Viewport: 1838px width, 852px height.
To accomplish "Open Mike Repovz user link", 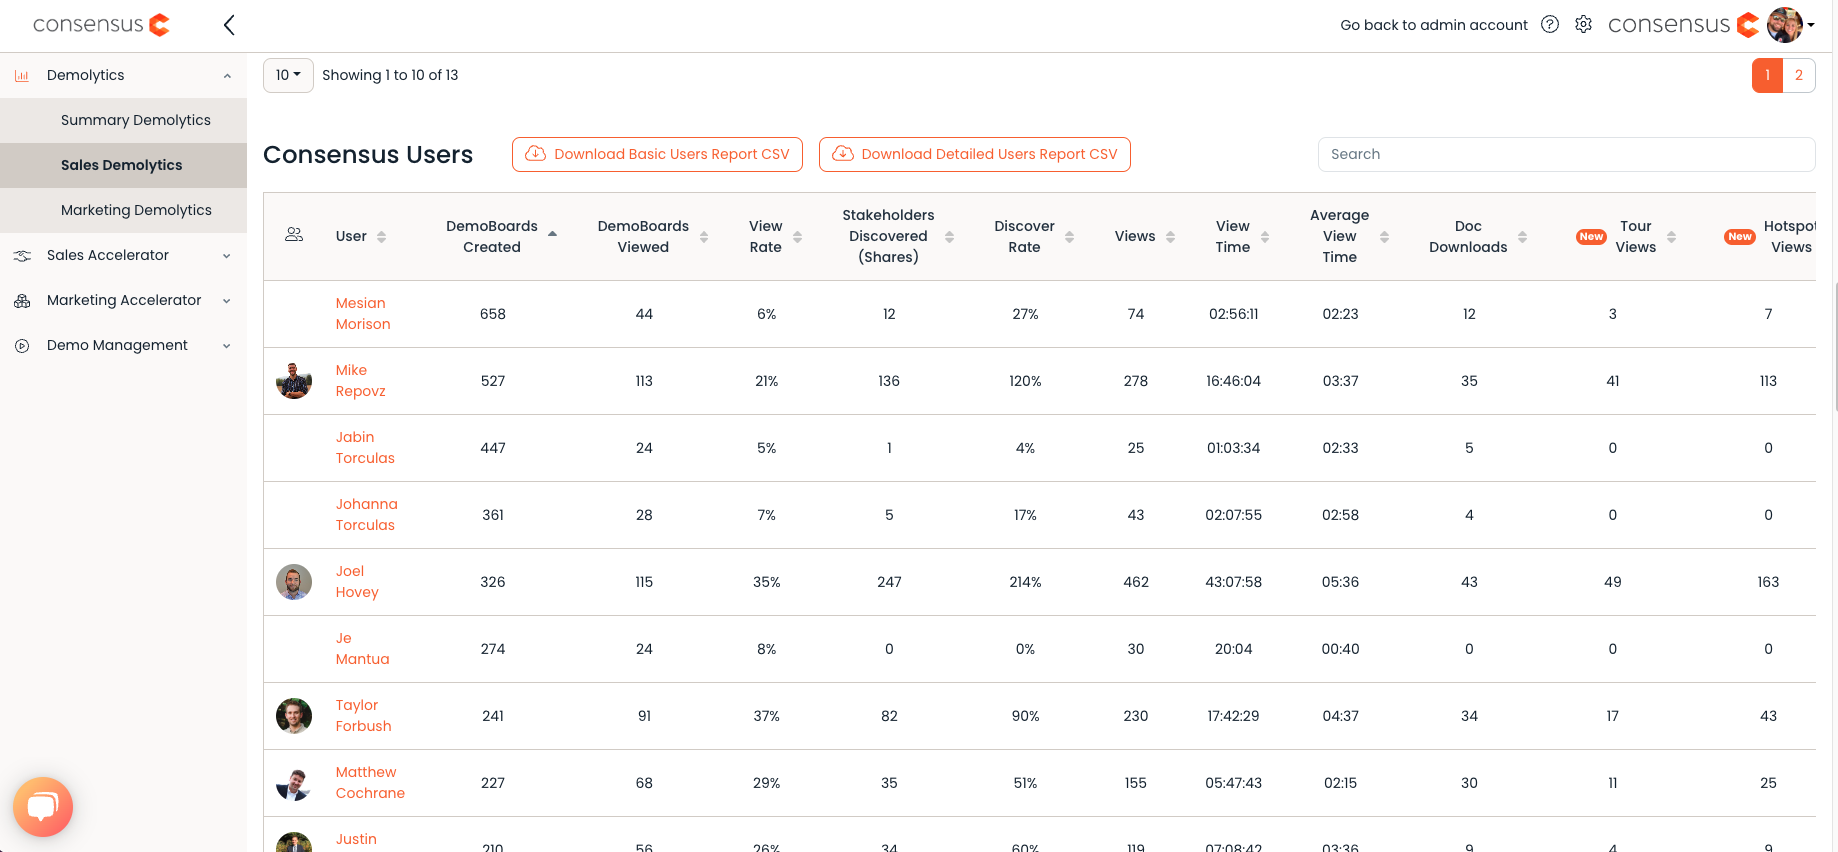I will [361, 381].
